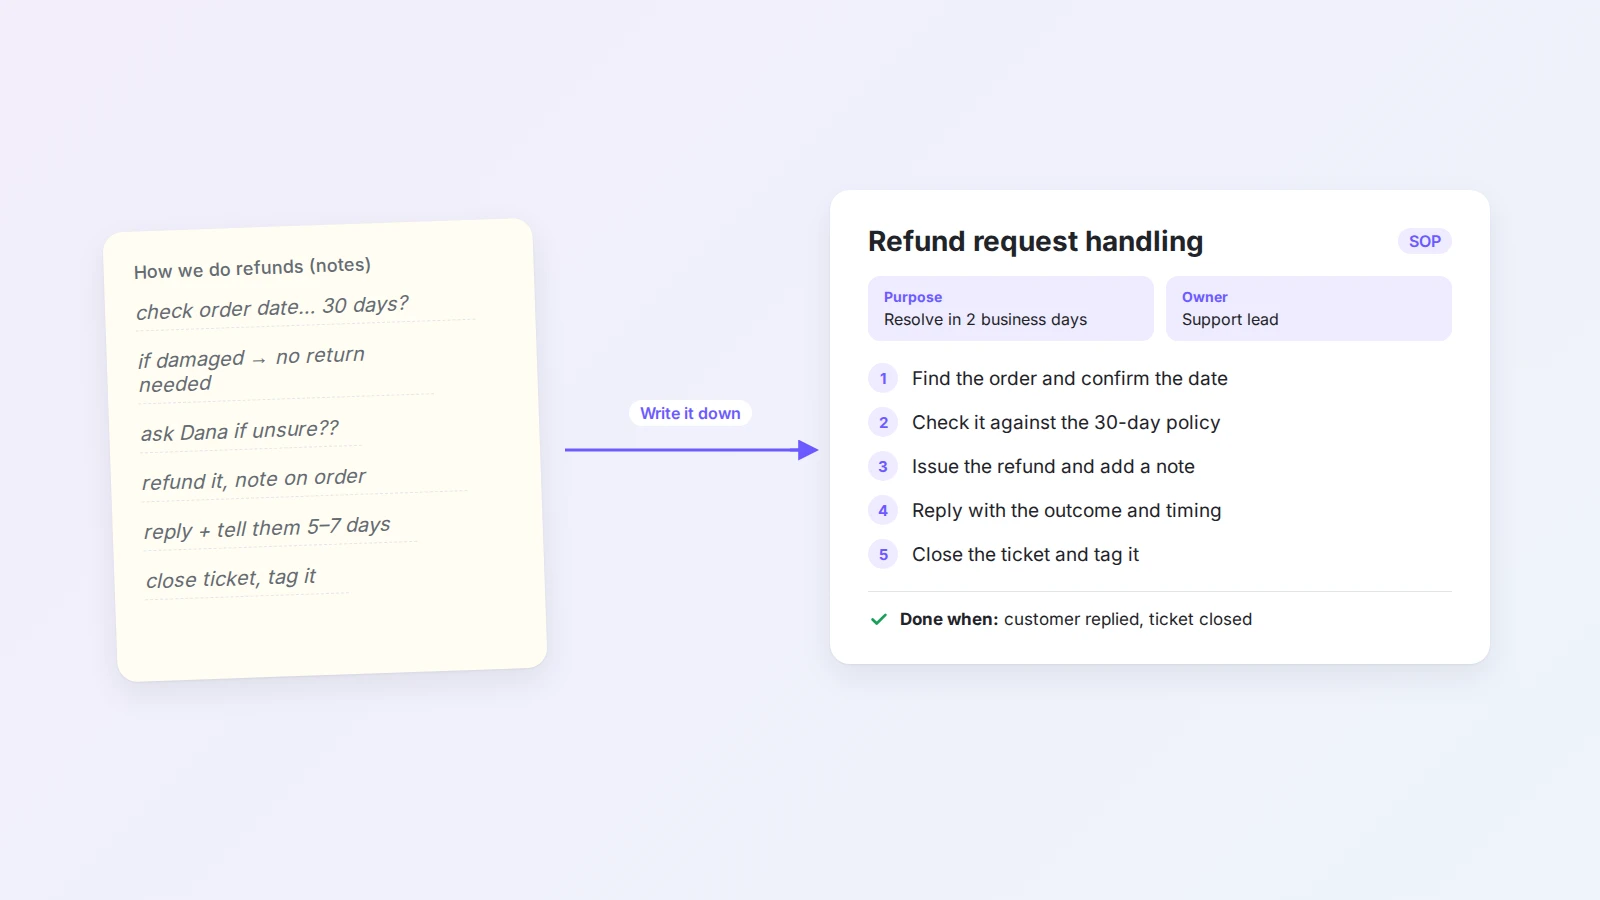Open the Owner Support lead box
Screen dimensions: 1600x900
click(x=1308, y=308)
